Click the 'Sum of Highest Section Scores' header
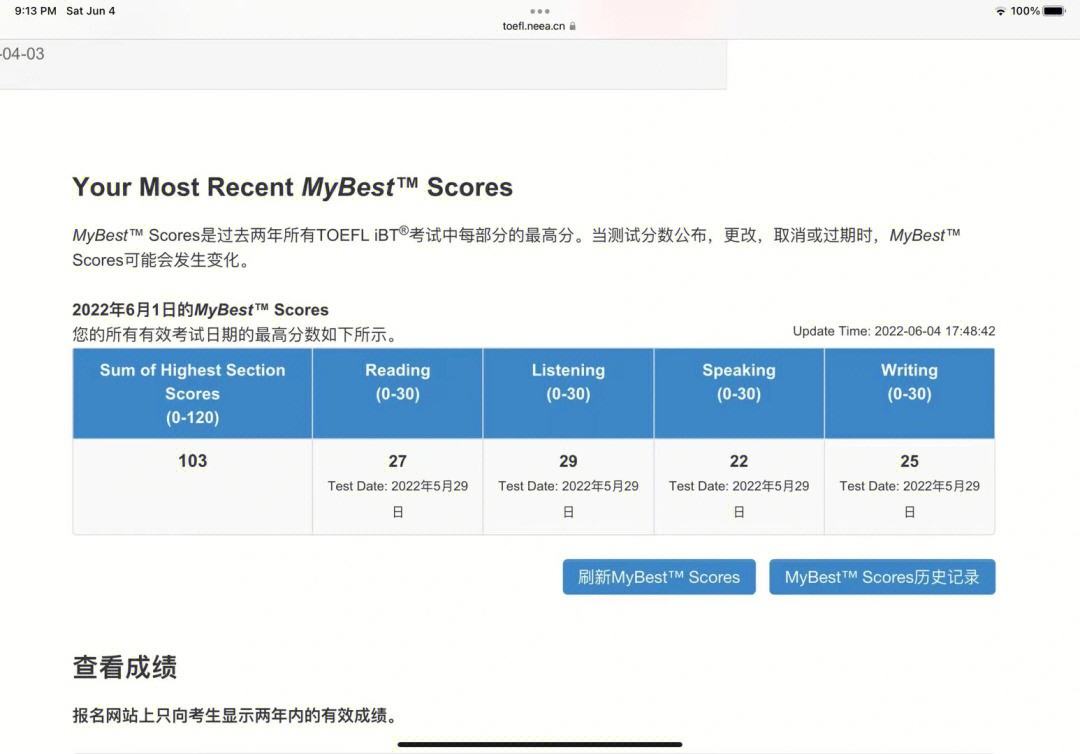 click(x=192, y=393)
